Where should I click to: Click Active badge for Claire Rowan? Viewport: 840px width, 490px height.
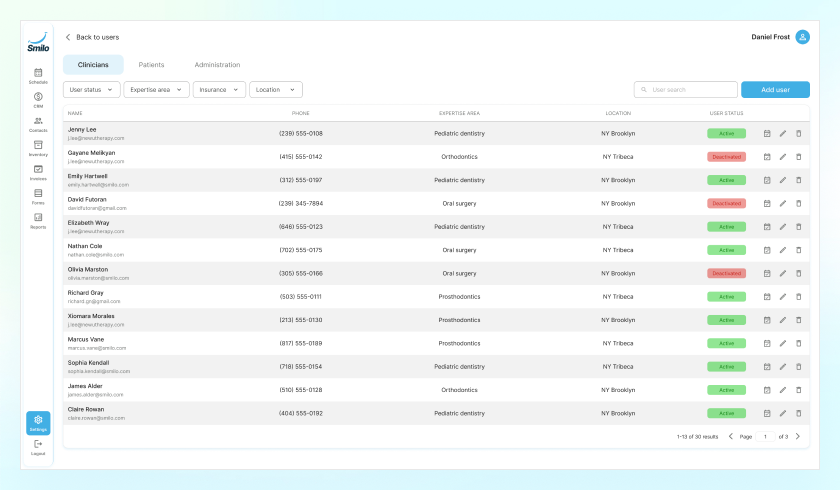726,413
